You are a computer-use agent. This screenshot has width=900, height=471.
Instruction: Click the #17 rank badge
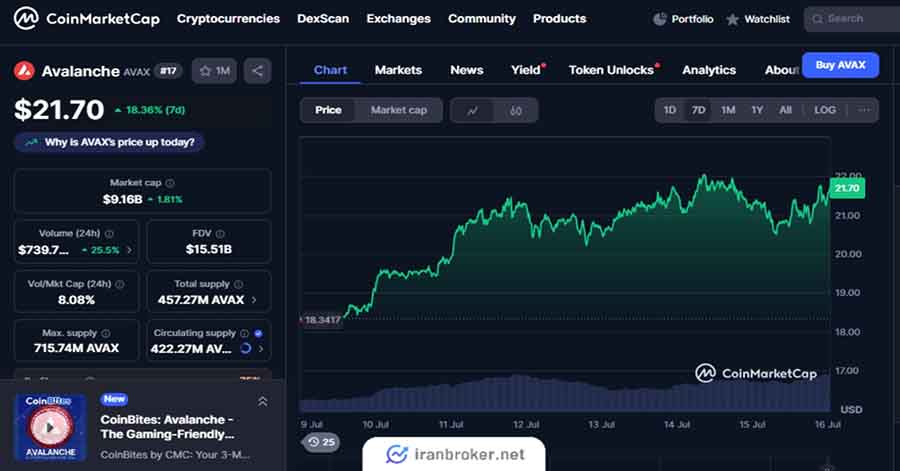click(x=168, y=71)
